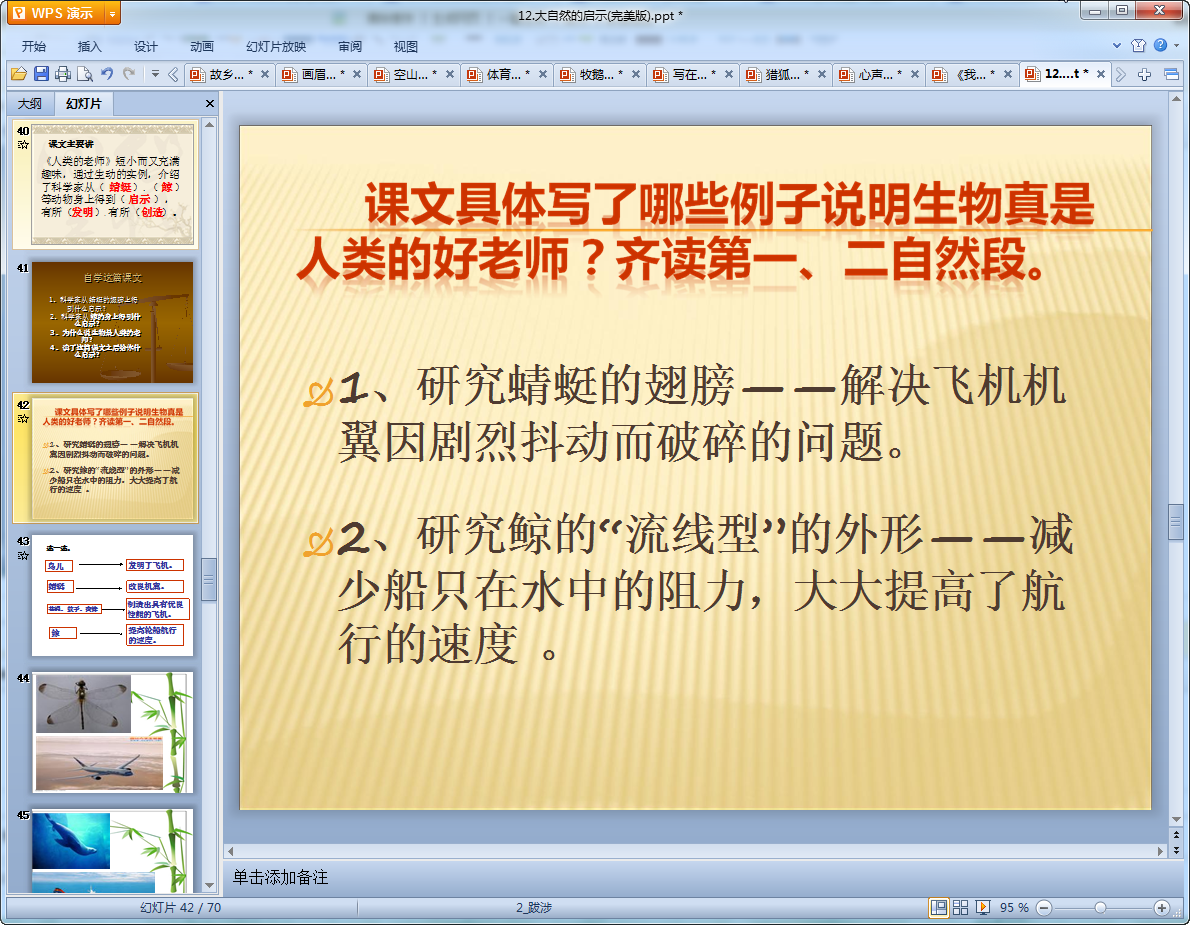Undo the last action
This screenshot has height=925, width=1190.
[x=107, y=74]
